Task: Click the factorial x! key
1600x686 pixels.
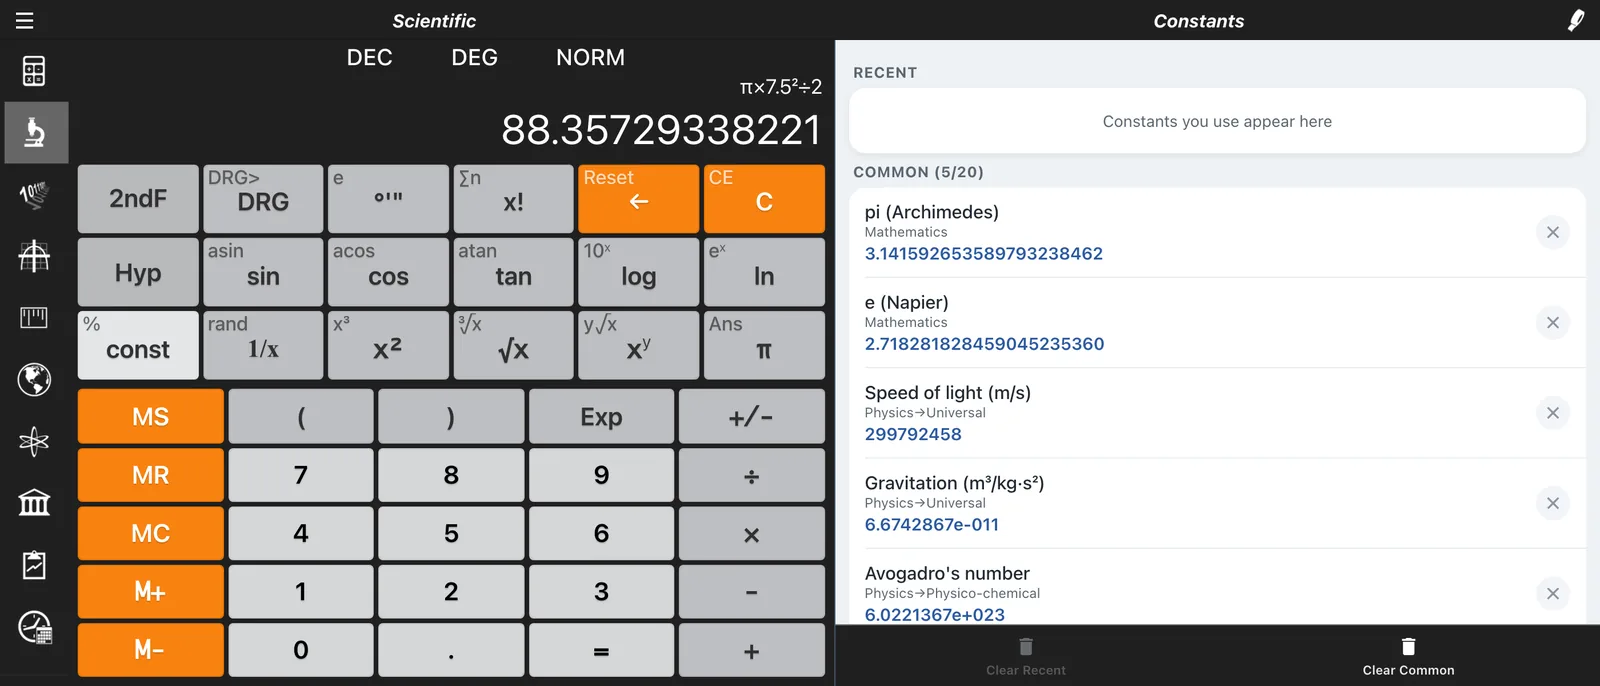Action: 513,199
